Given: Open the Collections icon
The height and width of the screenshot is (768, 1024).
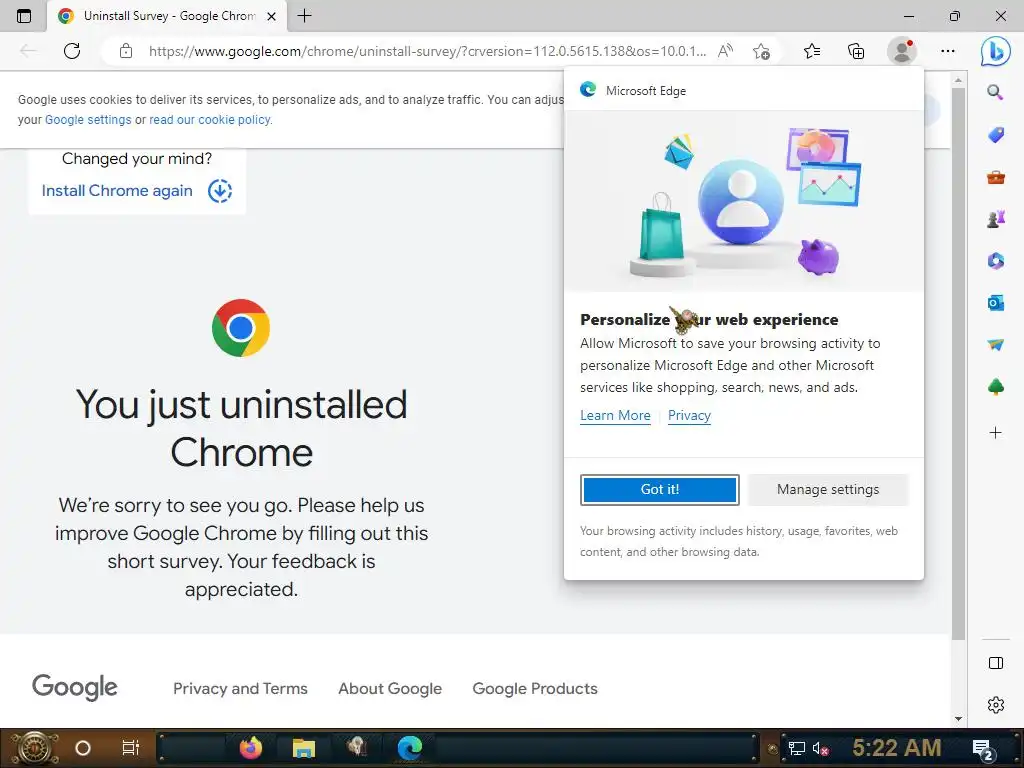Looking at the screenshot, I should 856,51.
